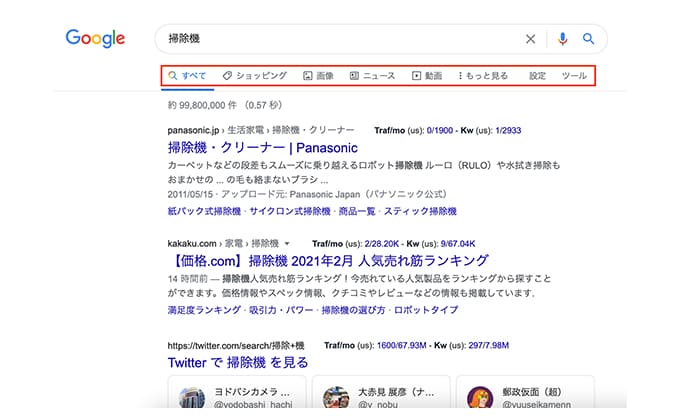This screenshot has width=680, height=420.
Task: Click the Panasonic upload date 2011/05/15 line
Action: (307, 194)
